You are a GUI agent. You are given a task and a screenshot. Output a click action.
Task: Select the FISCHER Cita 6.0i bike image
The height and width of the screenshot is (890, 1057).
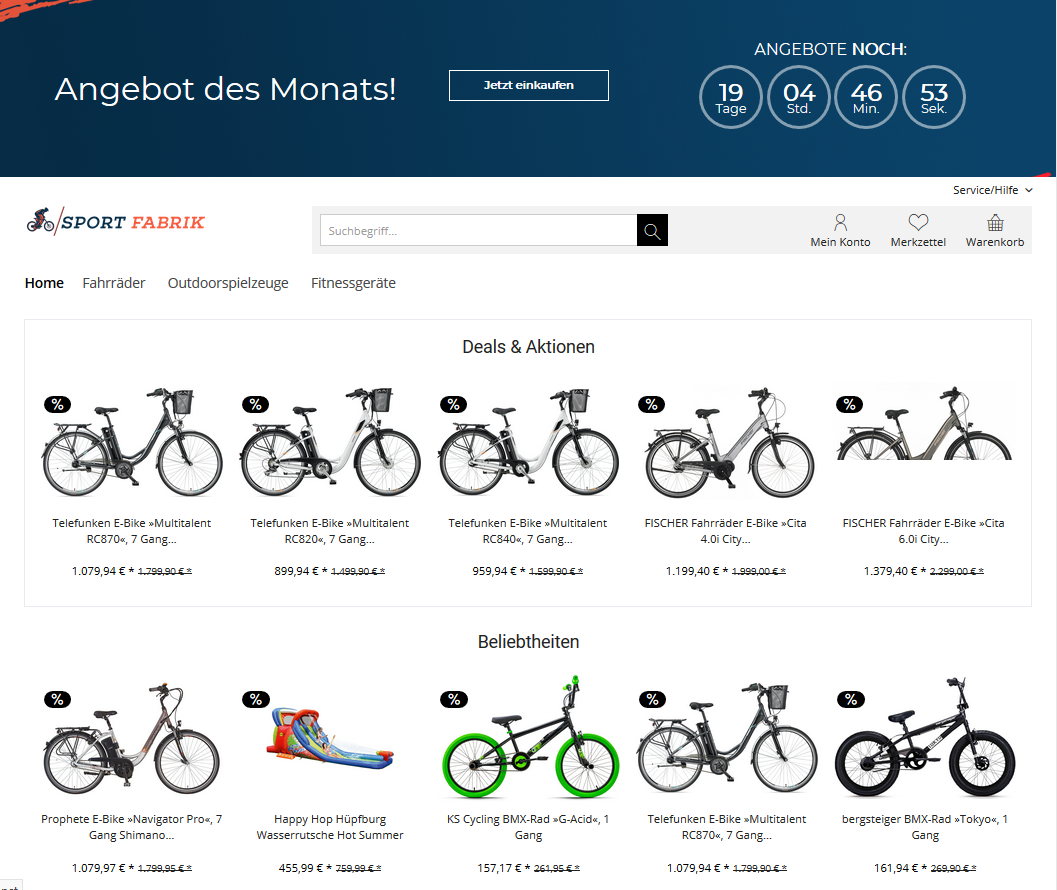click(924, 423)
